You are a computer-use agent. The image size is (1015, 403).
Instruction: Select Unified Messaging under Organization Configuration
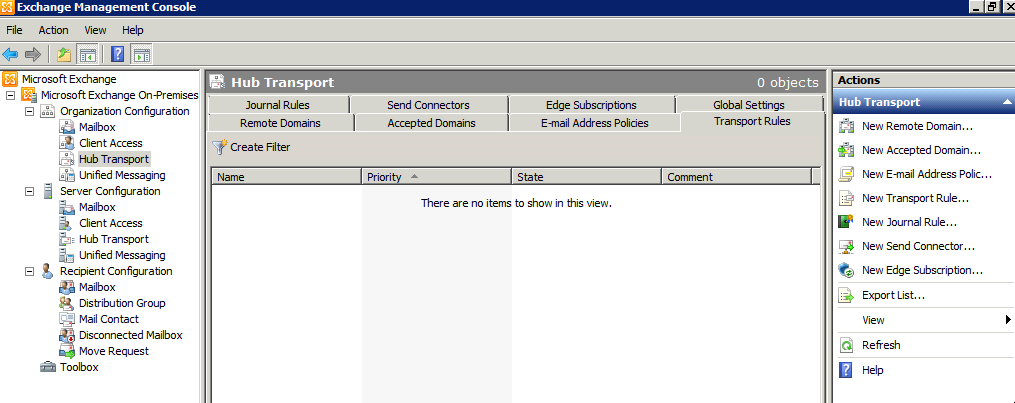(122, 175)
